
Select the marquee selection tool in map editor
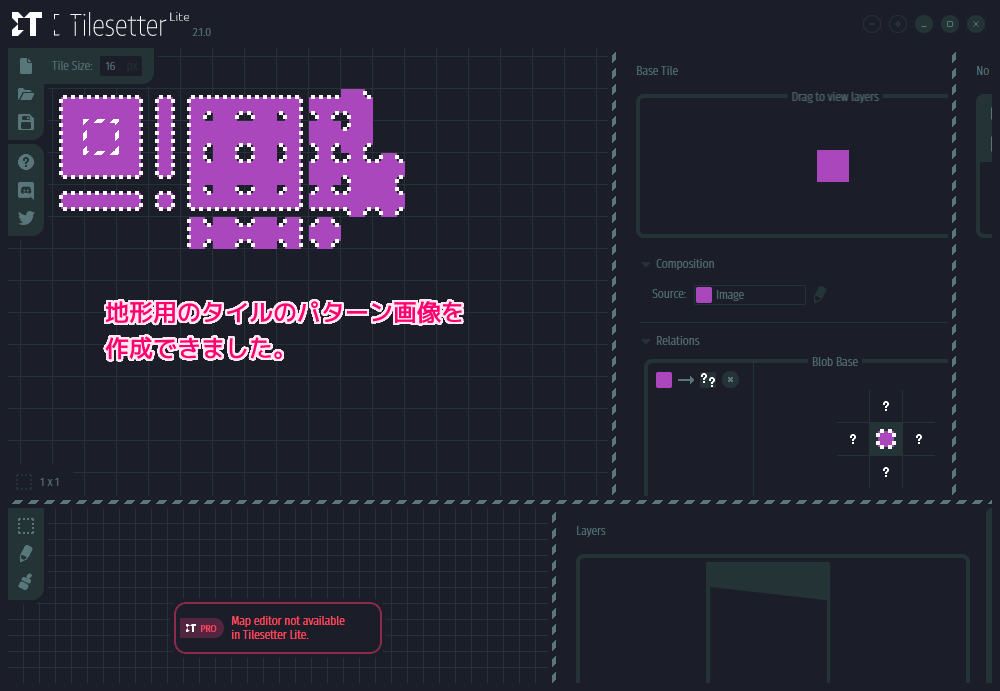tap(26, 526)
